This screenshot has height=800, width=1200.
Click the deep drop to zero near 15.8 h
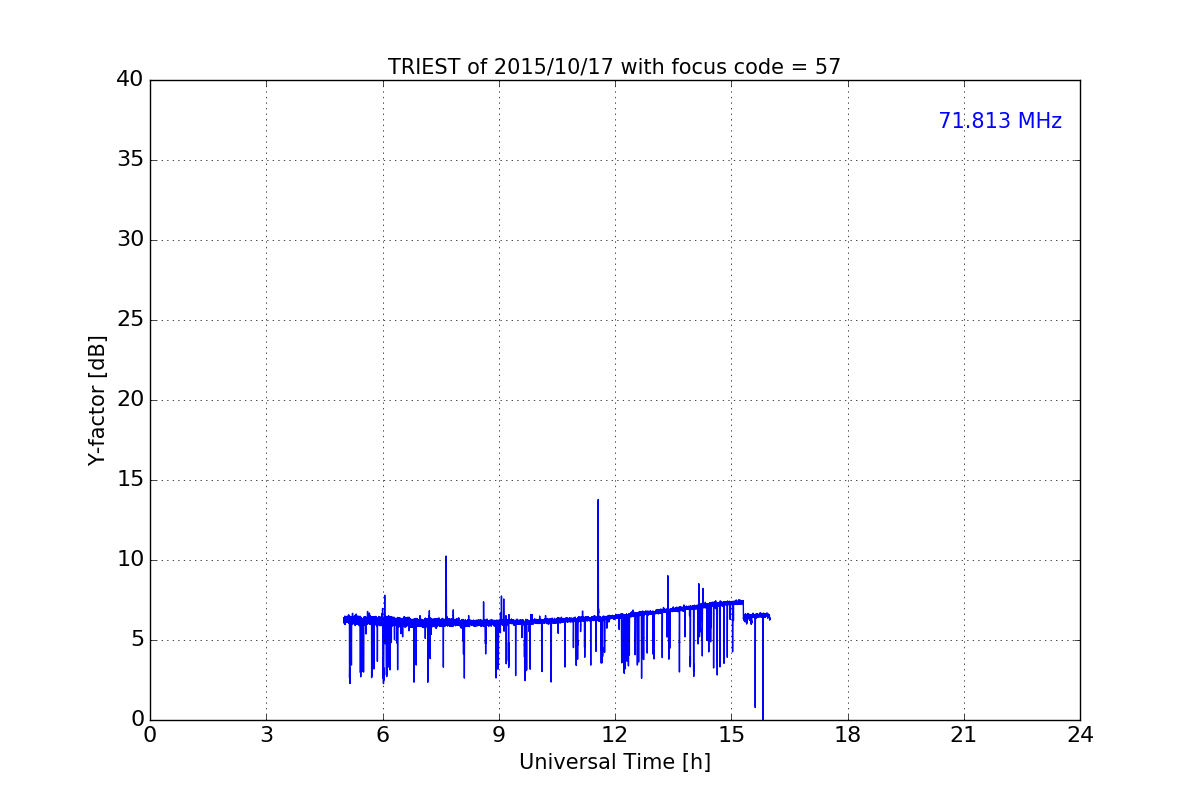pos(763,717)
